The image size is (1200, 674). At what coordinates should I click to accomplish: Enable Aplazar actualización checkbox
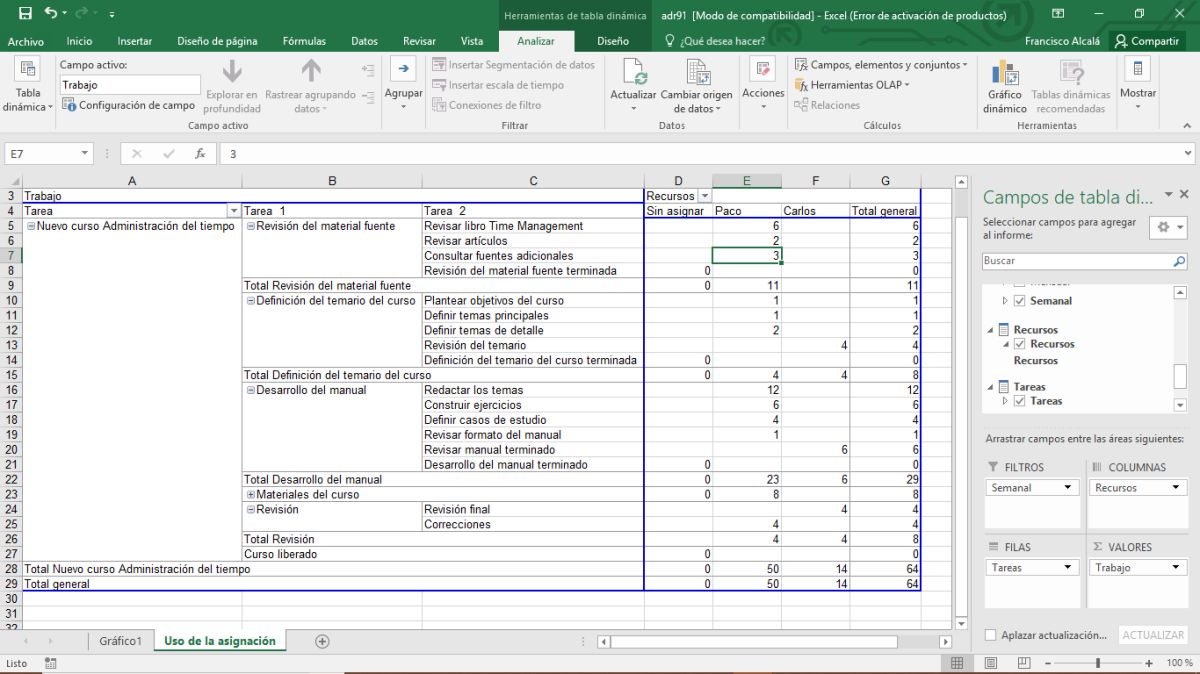(x=990, y=635)
